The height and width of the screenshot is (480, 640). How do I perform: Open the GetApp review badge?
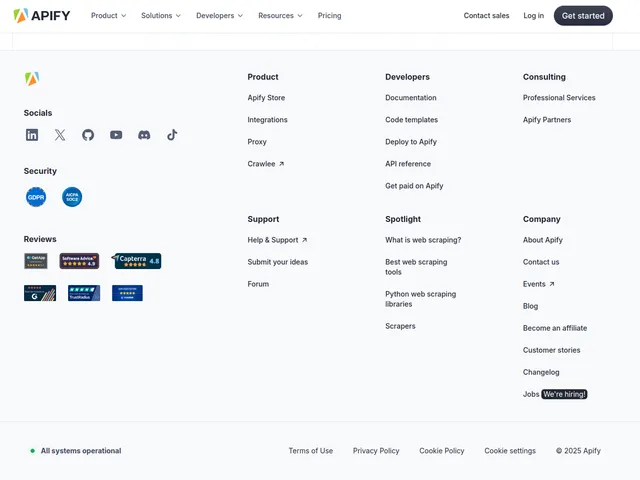pos(36,261)
